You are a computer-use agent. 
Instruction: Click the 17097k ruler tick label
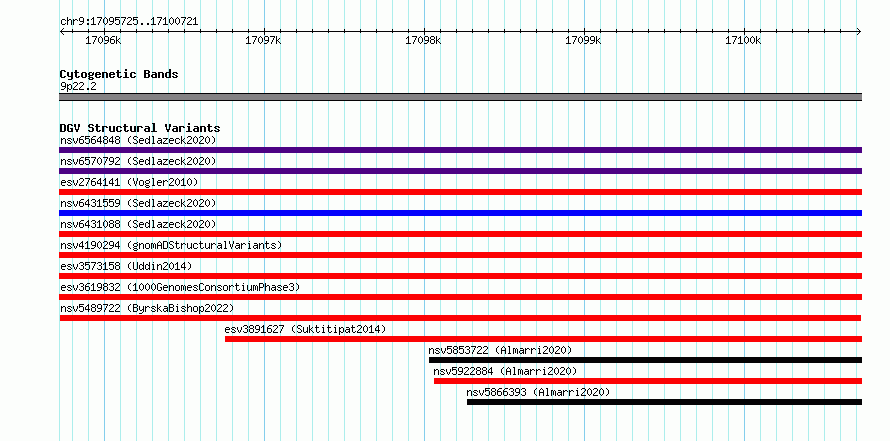pyautogui.click(x=263, y=40)
